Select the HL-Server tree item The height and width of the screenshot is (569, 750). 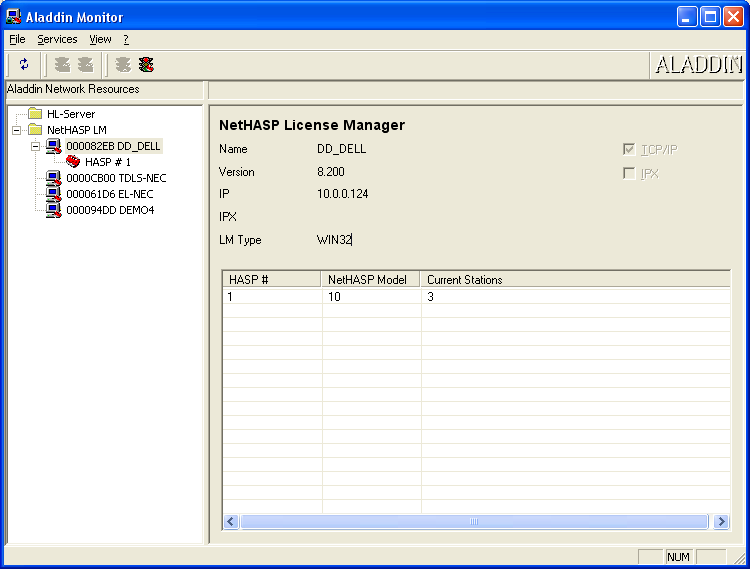[71, 114]
